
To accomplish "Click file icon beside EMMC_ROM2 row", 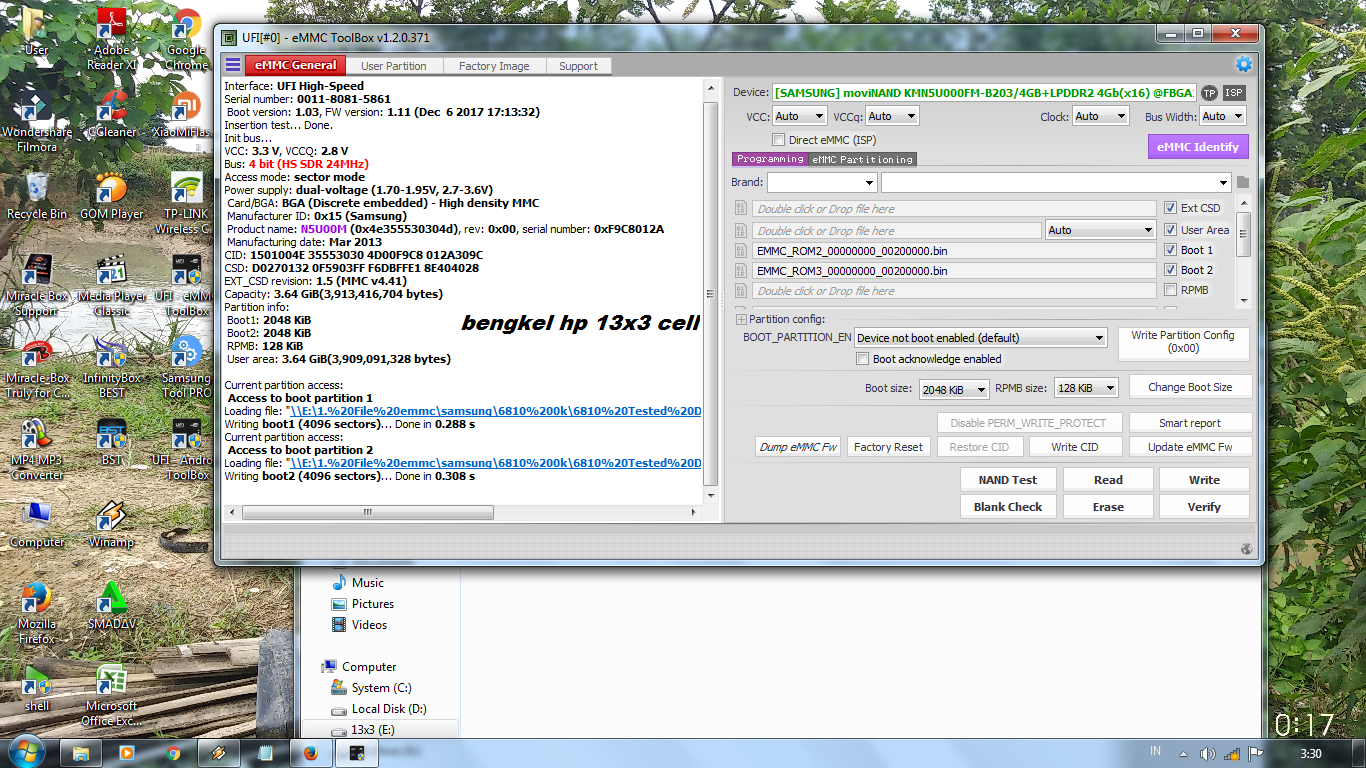I will pos(741,250).
